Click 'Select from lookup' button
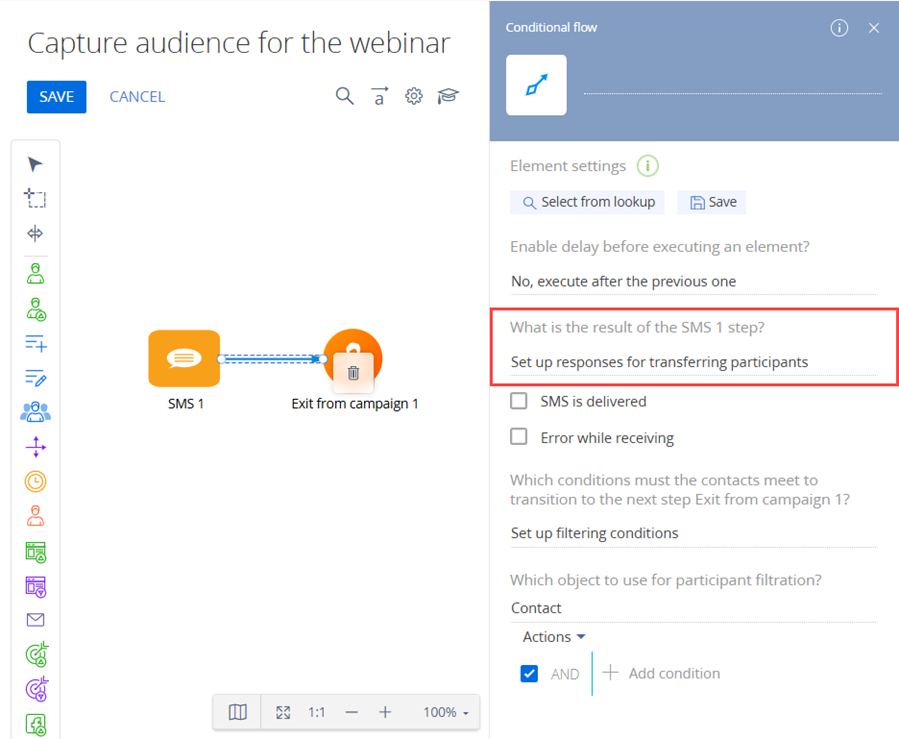Viewport: 899px width, 739px height. (x=588, y=202)
